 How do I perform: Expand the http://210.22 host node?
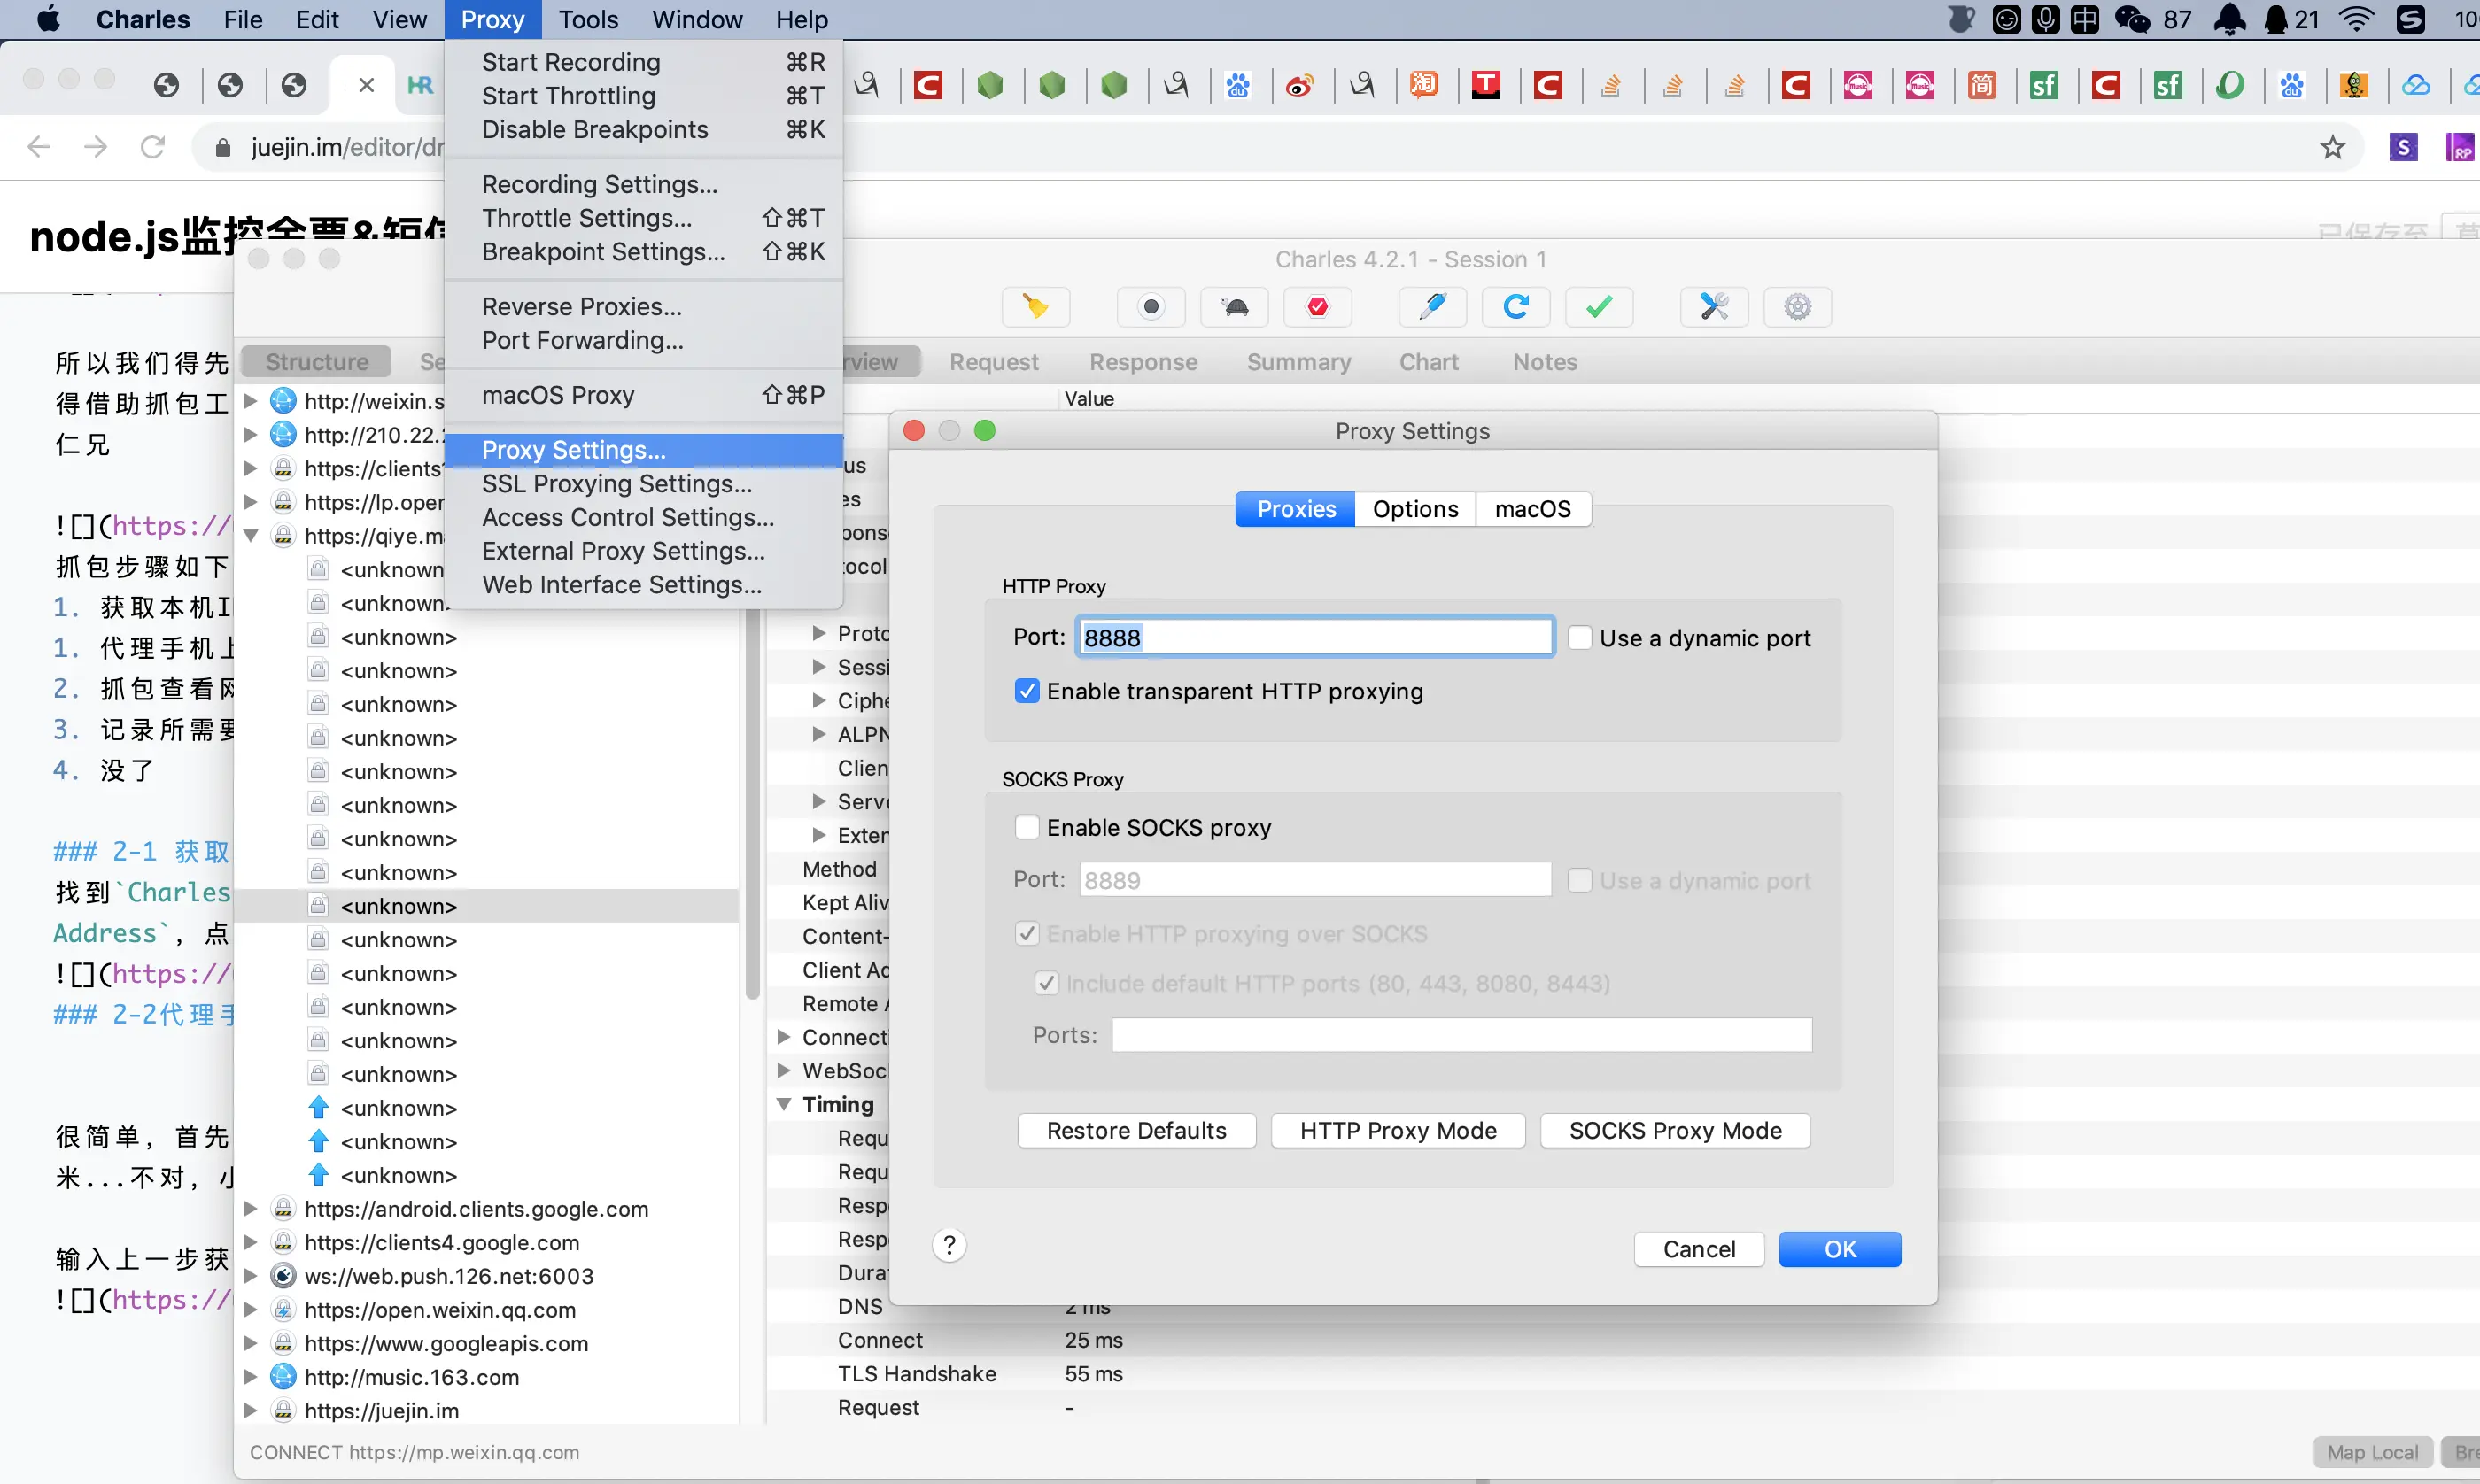coord(251,435)
